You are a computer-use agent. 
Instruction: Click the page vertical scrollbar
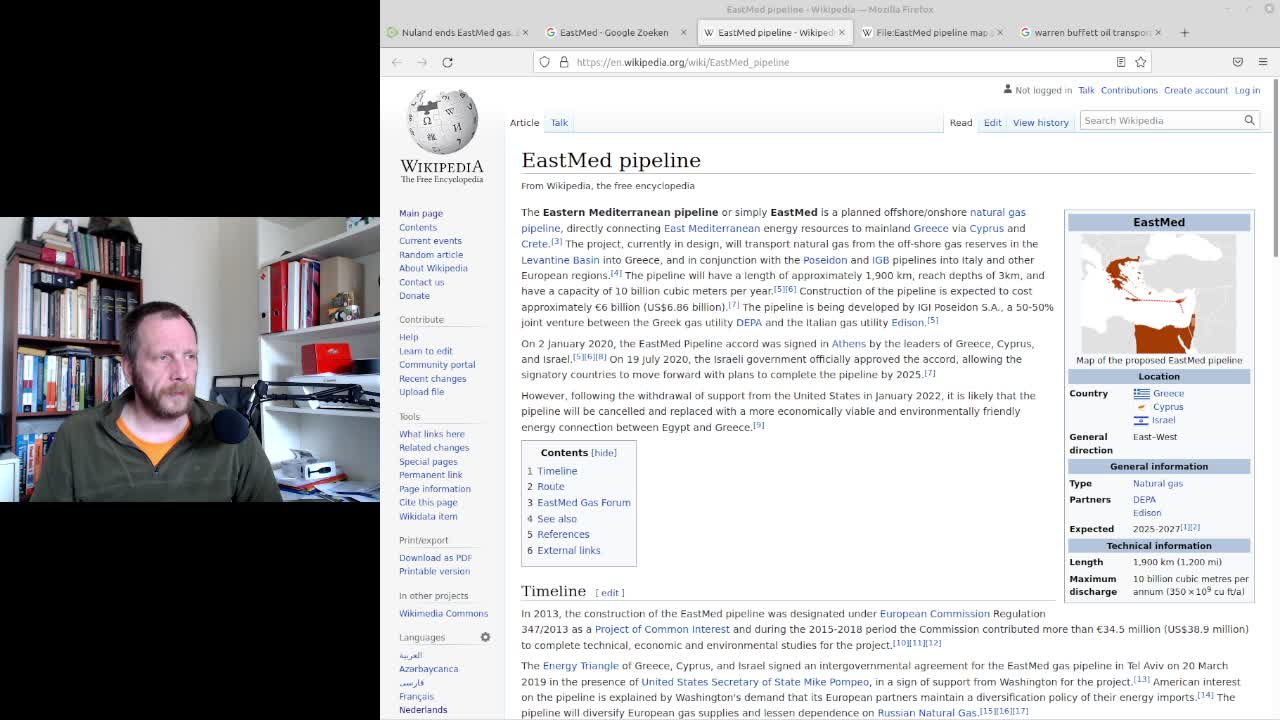(1276, 170)
